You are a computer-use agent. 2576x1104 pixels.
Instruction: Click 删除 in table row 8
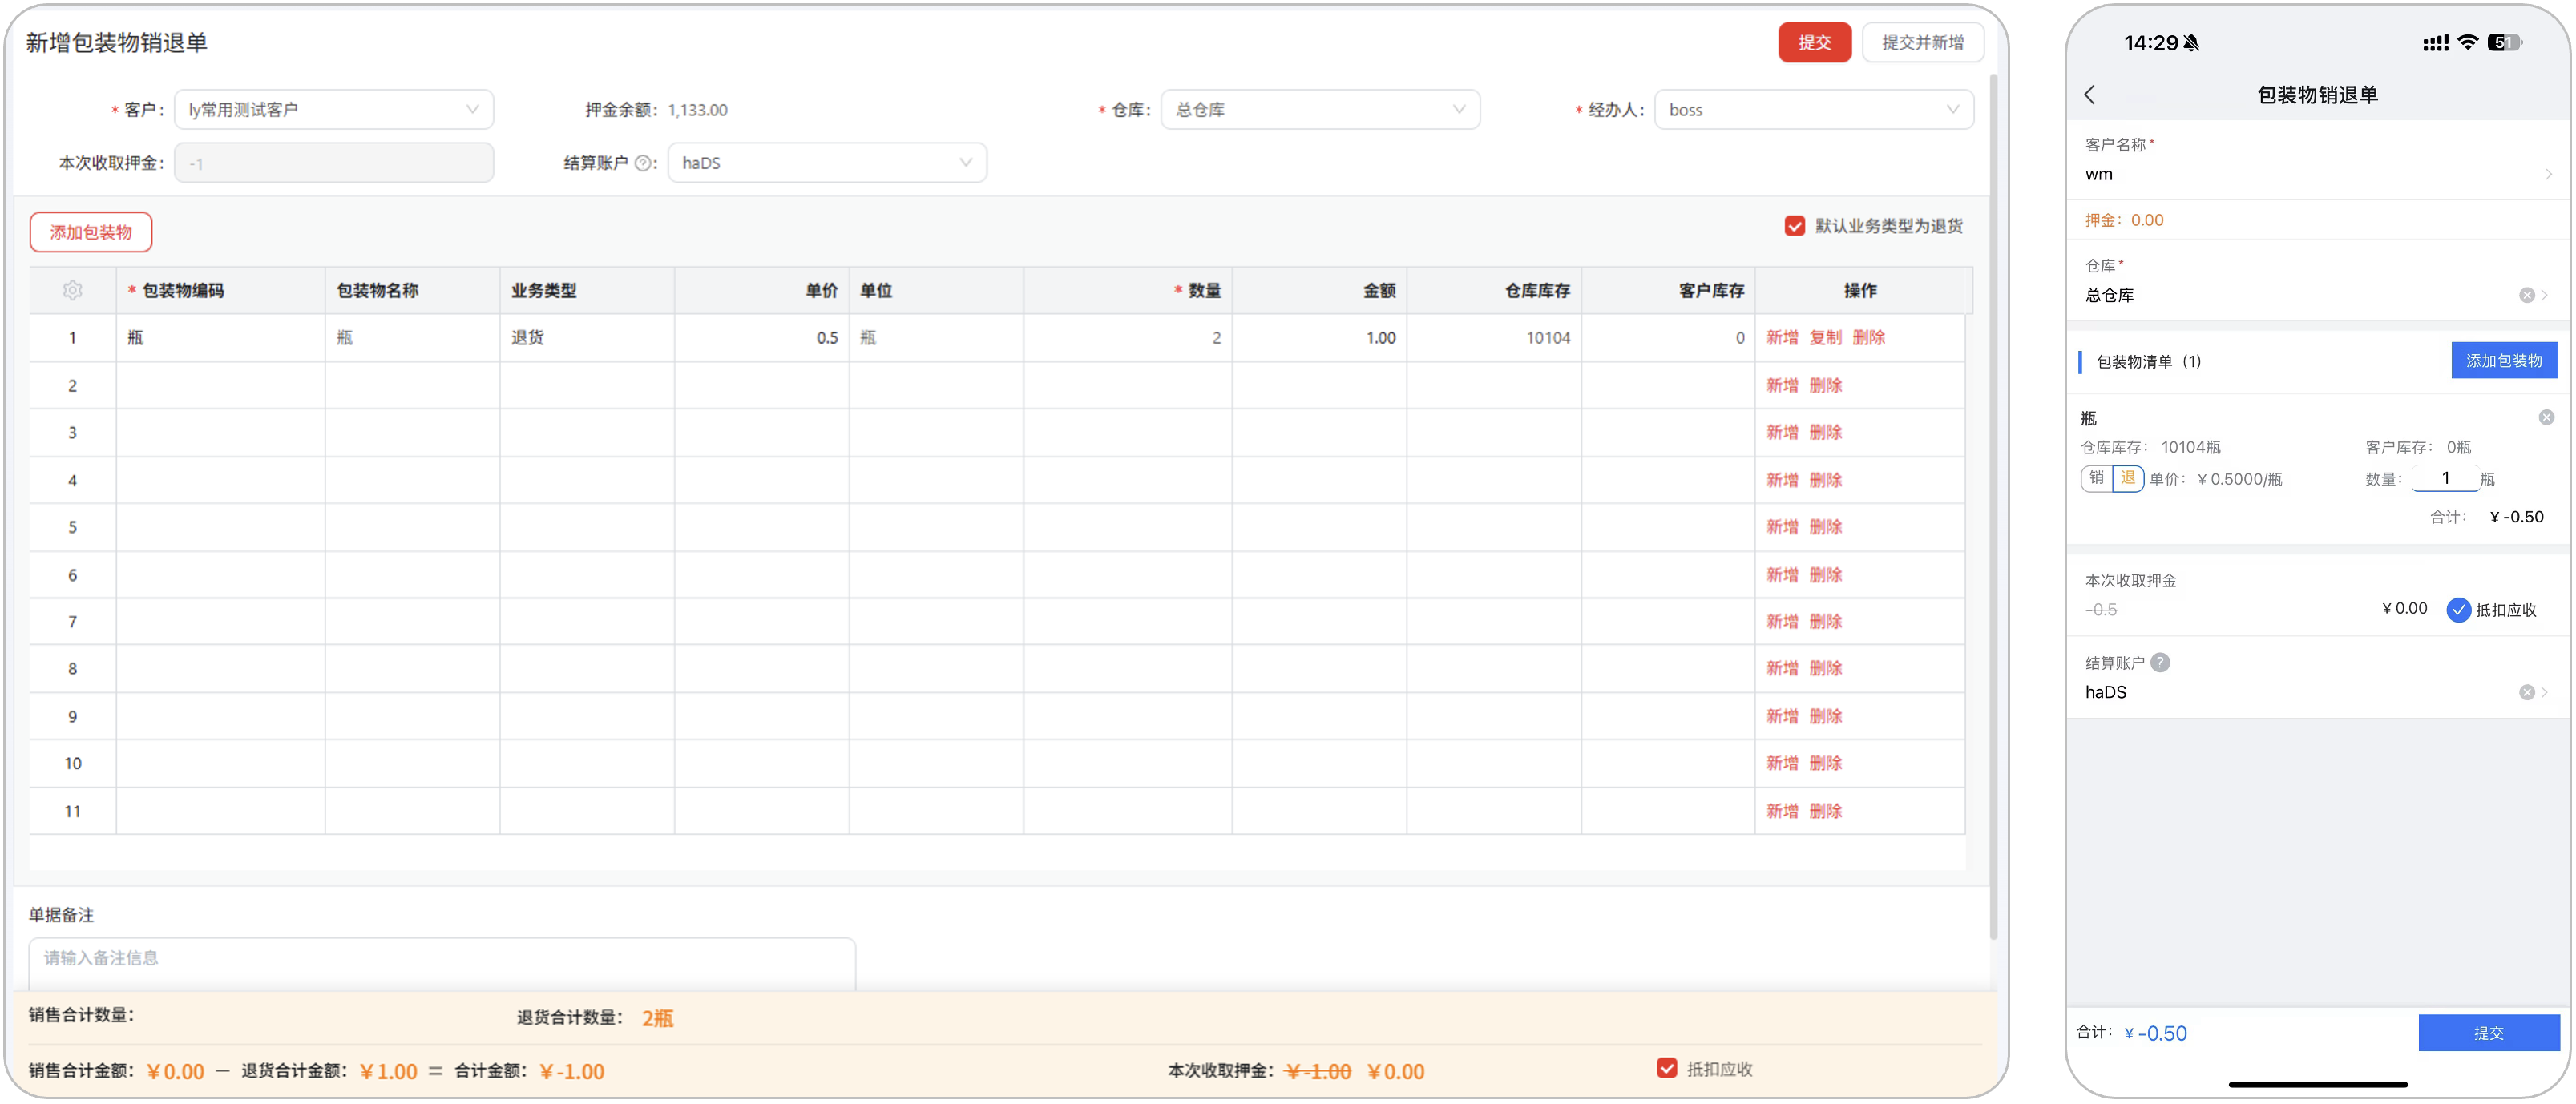[1825, 668]
